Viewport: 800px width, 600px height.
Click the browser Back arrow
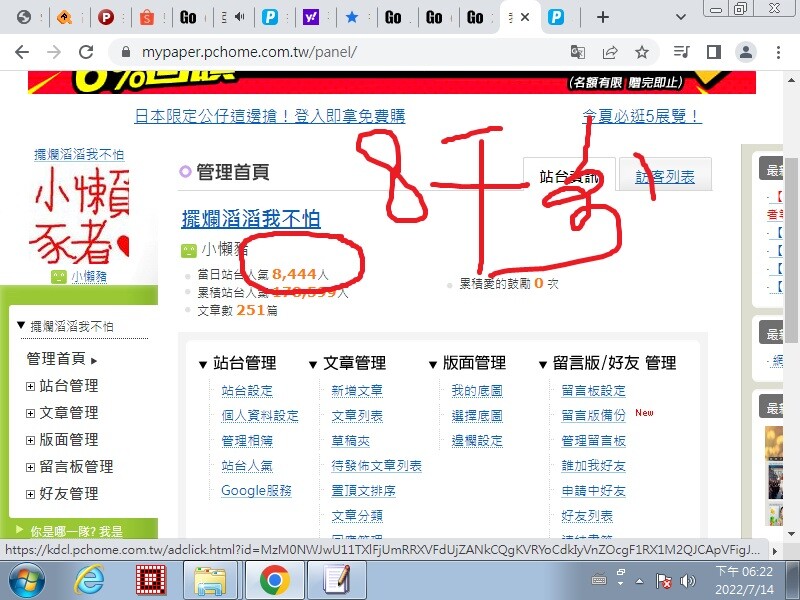point(22,52)
